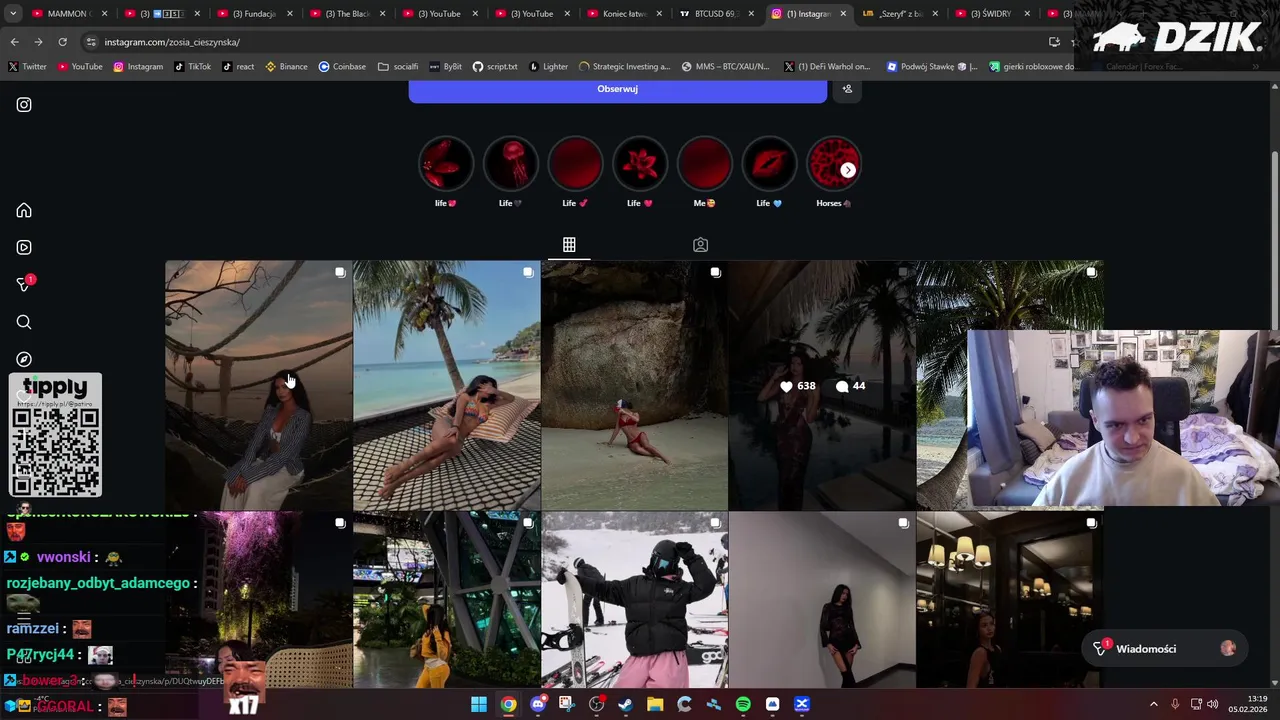
Task: Open flower highlight labeled Life
Action: [640, 172]
